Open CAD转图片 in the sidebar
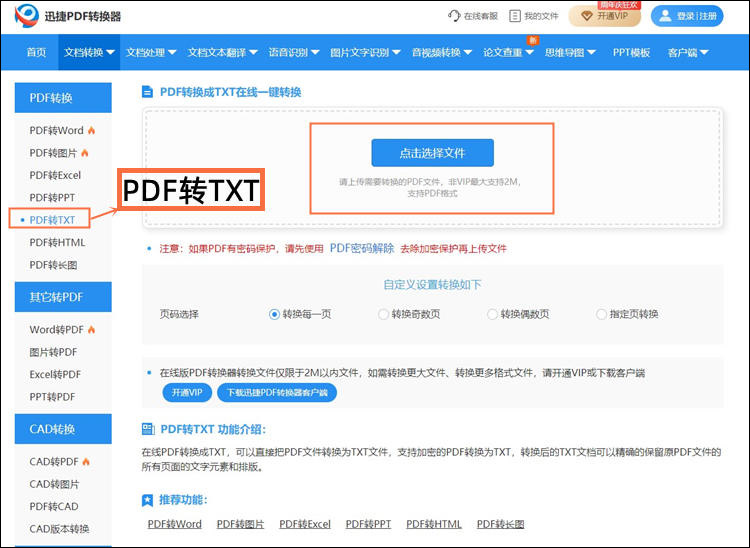 pos(54,484)
